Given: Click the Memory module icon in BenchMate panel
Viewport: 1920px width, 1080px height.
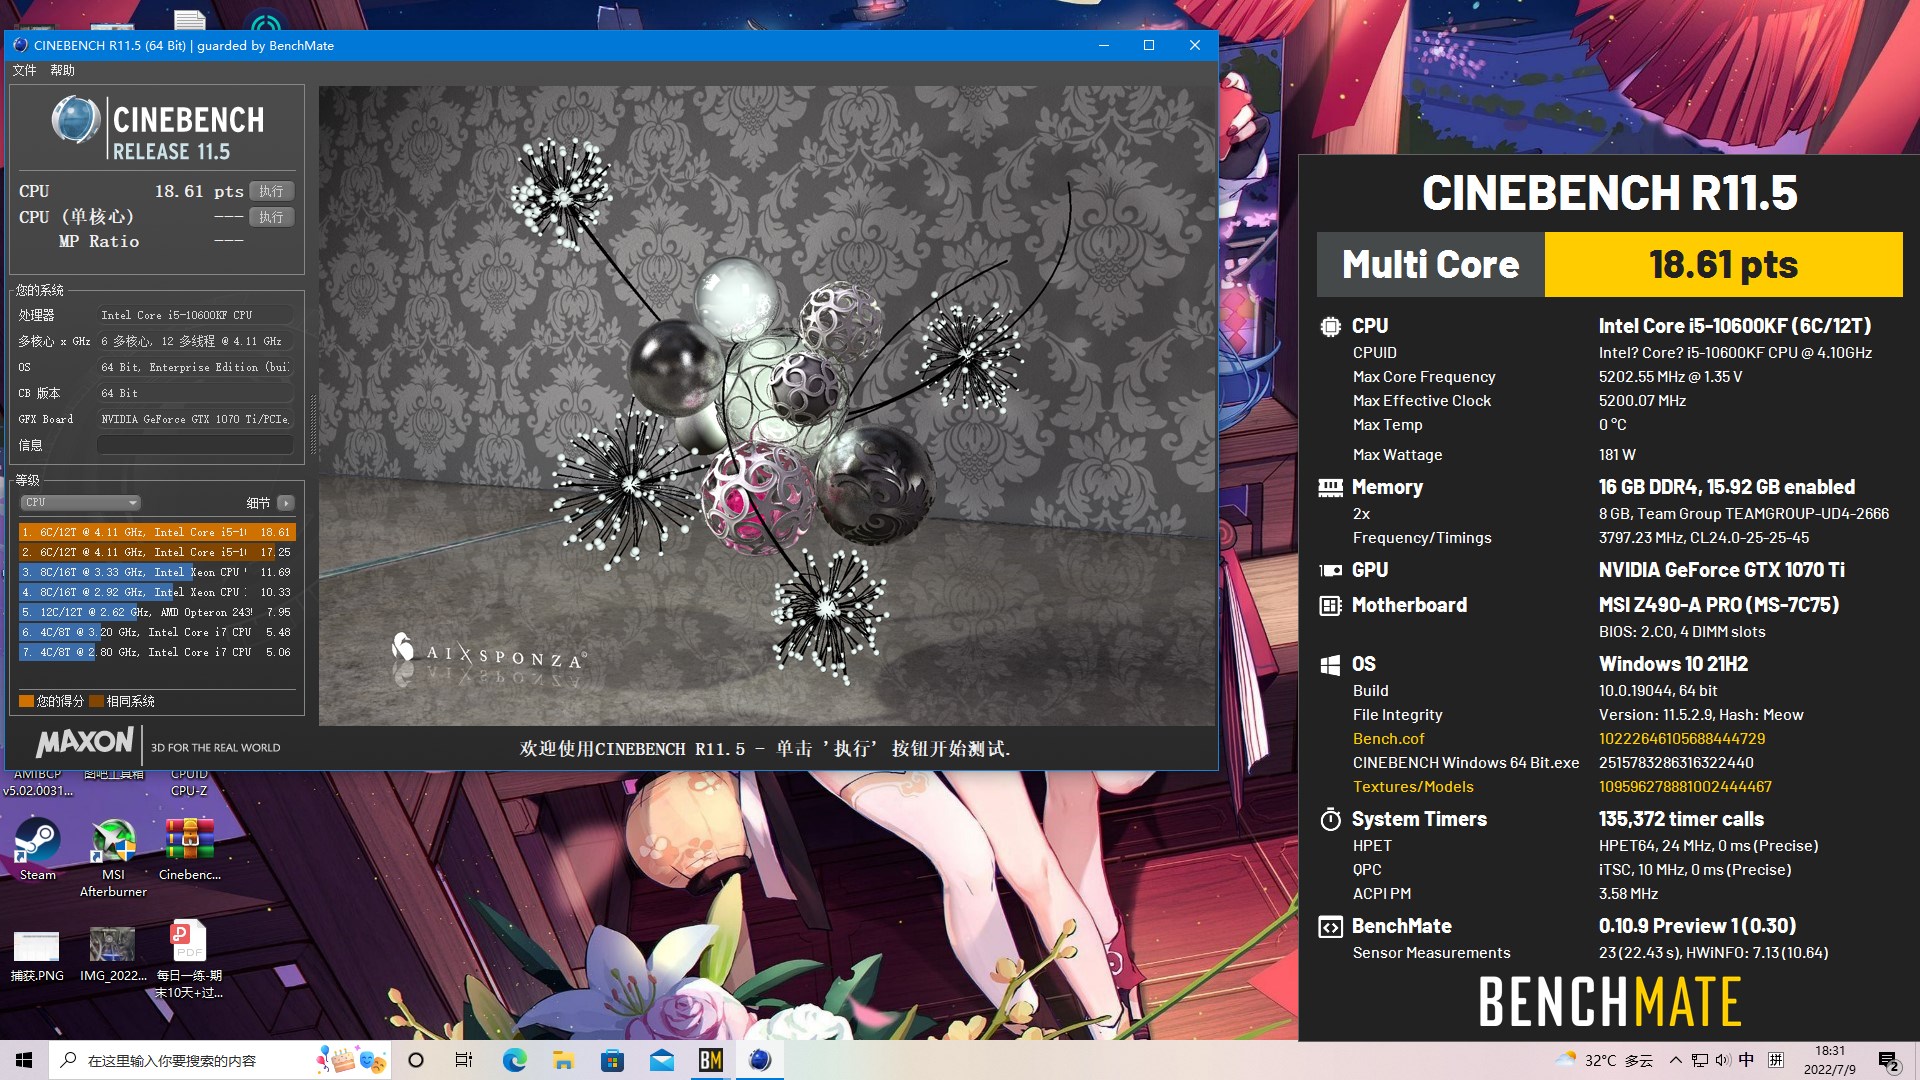Looking at the screenshot, I should [1330, 487].
